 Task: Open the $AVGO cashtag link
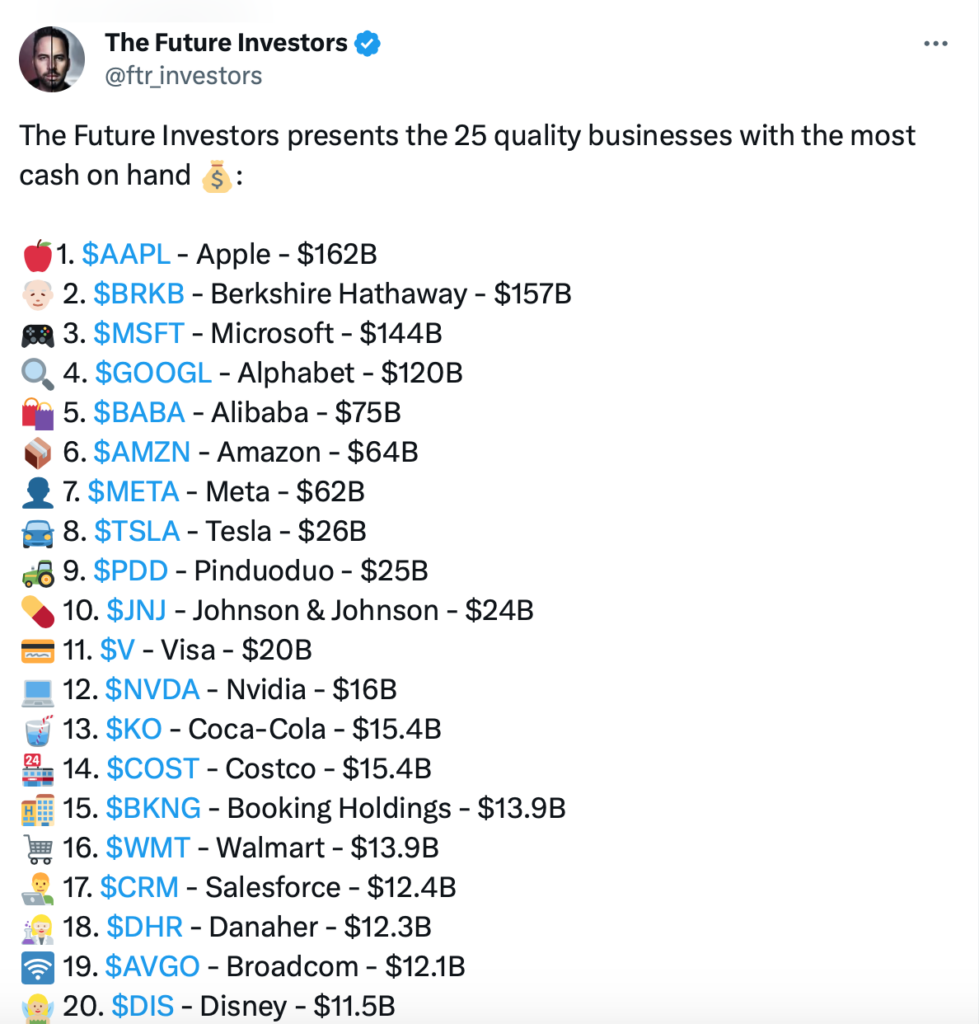(152, 967)
